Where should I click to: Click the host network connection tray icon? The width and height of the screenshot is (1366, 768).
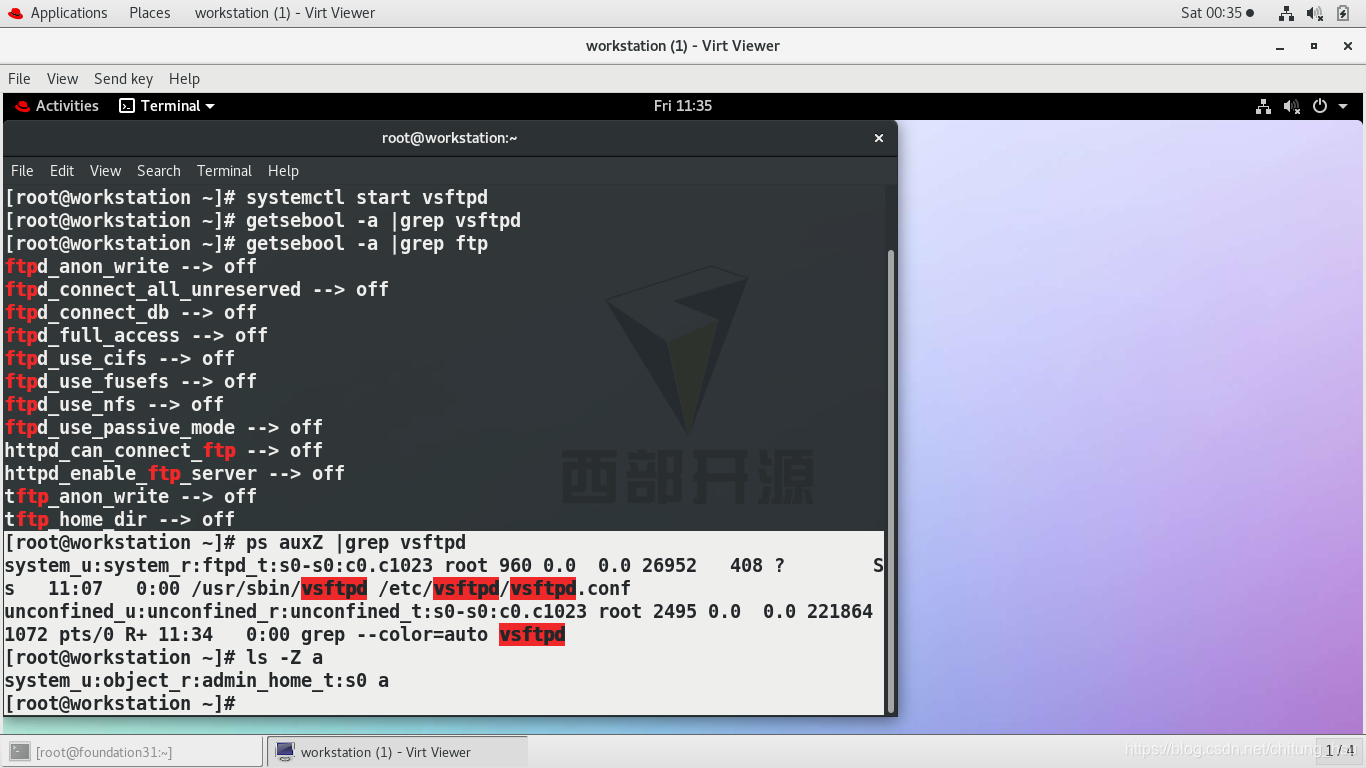tap(1286, 13)
